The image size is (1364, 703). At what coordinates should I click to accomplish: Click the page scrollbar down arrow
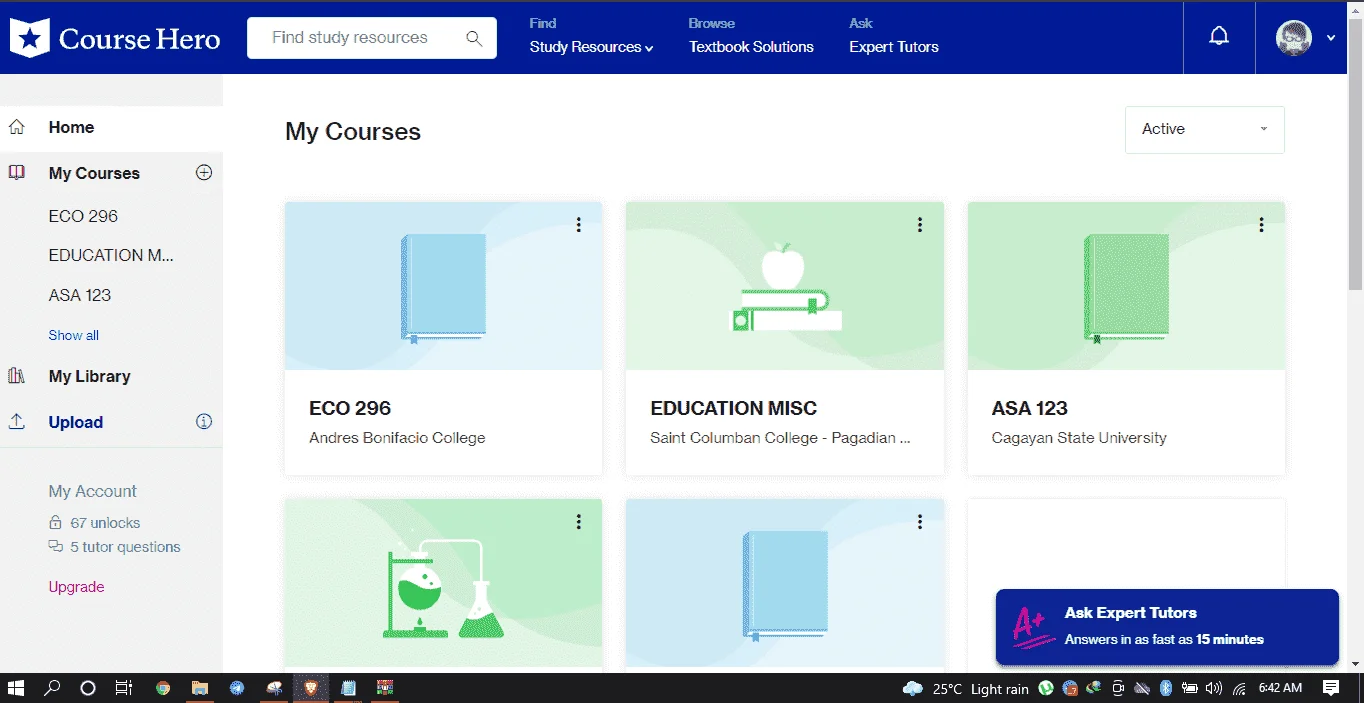click(x=1355, y=663)
